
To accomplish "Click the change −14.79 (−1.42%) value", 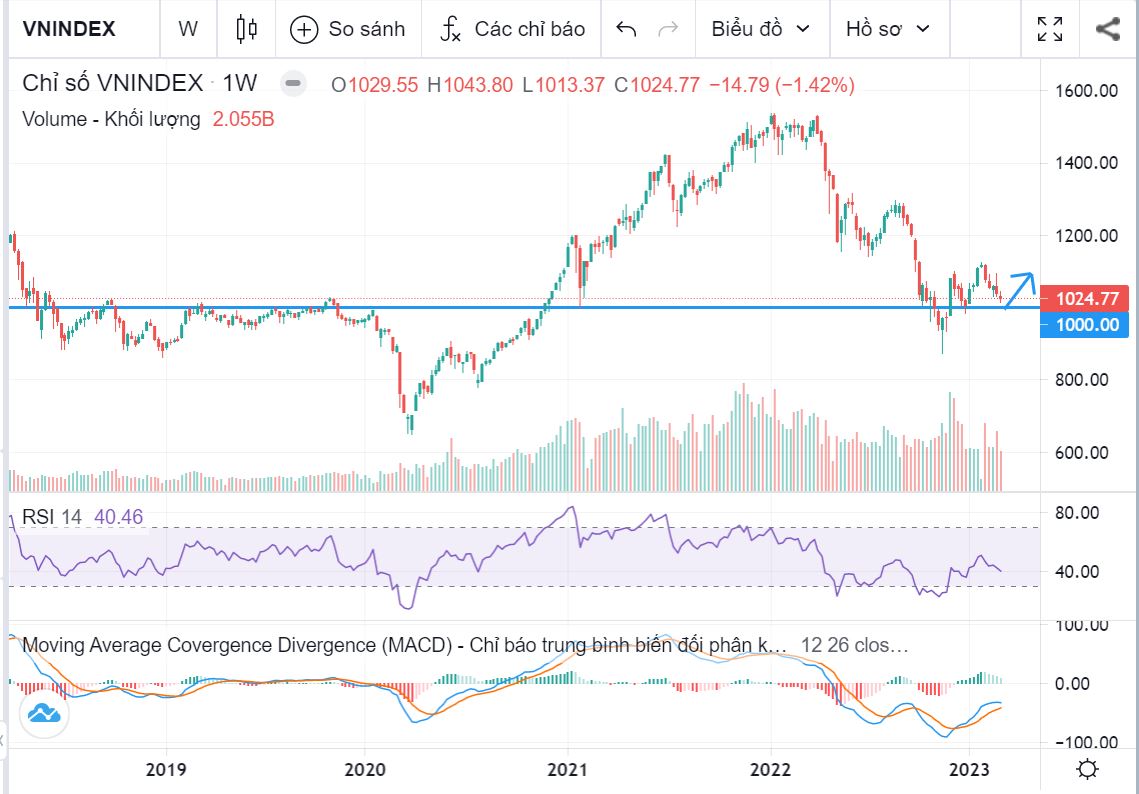I will 782,85.
